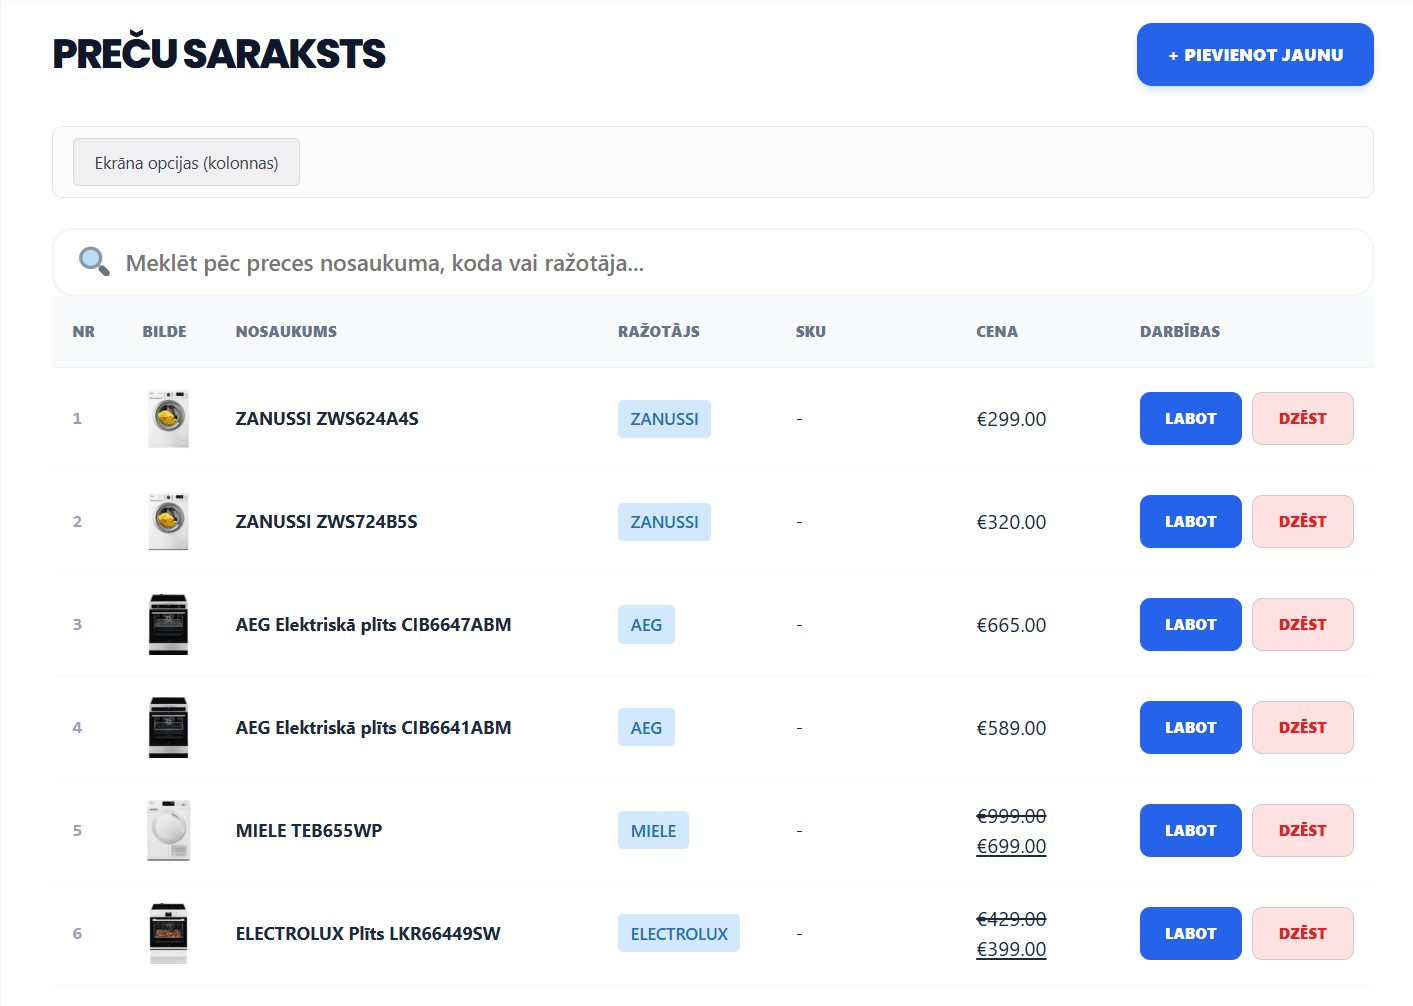
Task: Click the Cena column header
Action: click(996, 331)
